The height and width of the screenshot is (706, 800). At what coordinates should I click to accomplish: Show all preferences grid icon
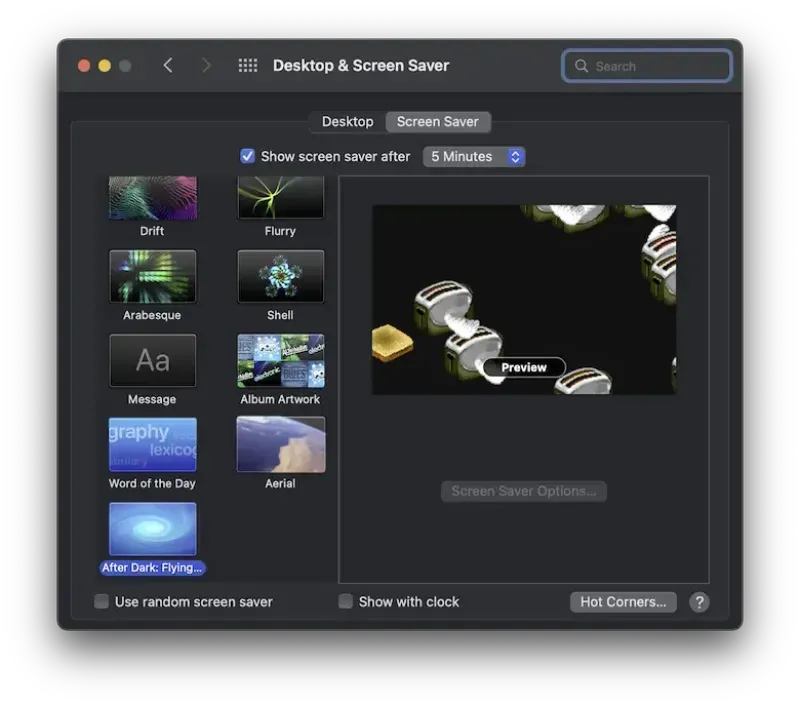click(248, 65)
